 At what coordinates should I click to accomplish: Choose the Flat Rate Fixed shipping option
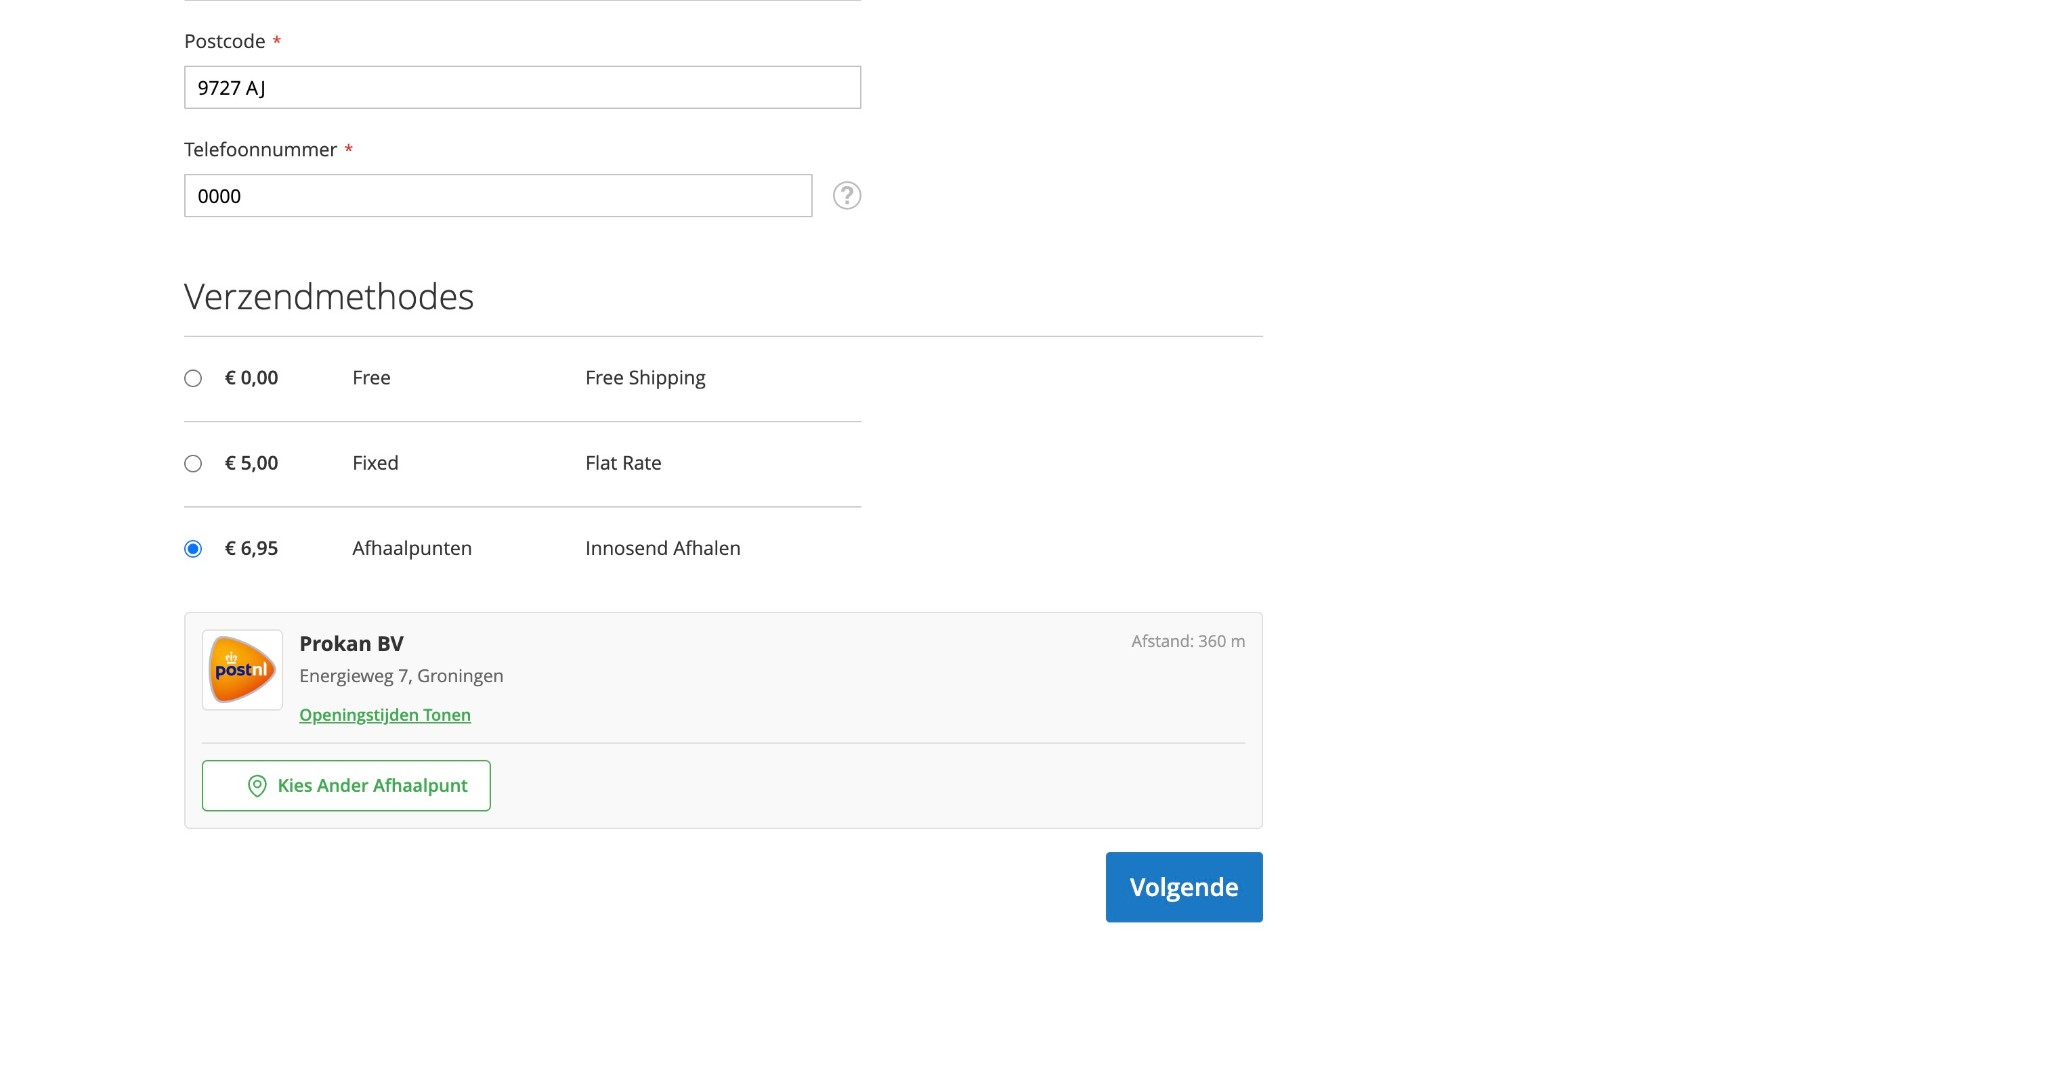193,463
